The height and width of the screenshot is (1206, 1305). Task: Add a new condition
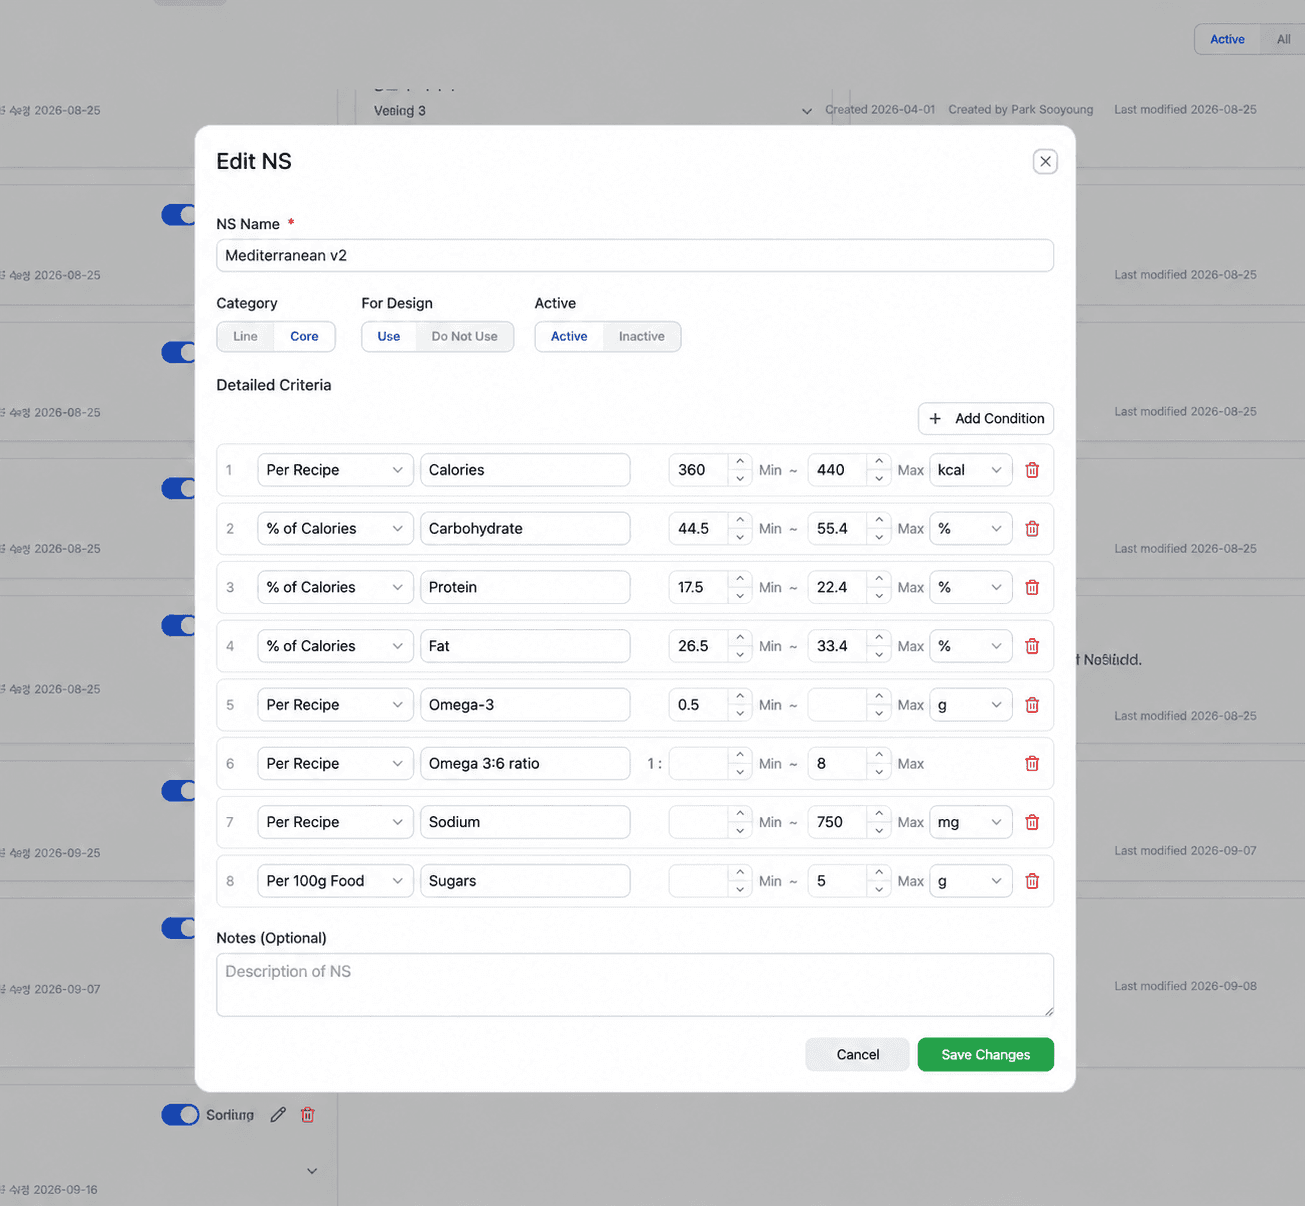986,419
